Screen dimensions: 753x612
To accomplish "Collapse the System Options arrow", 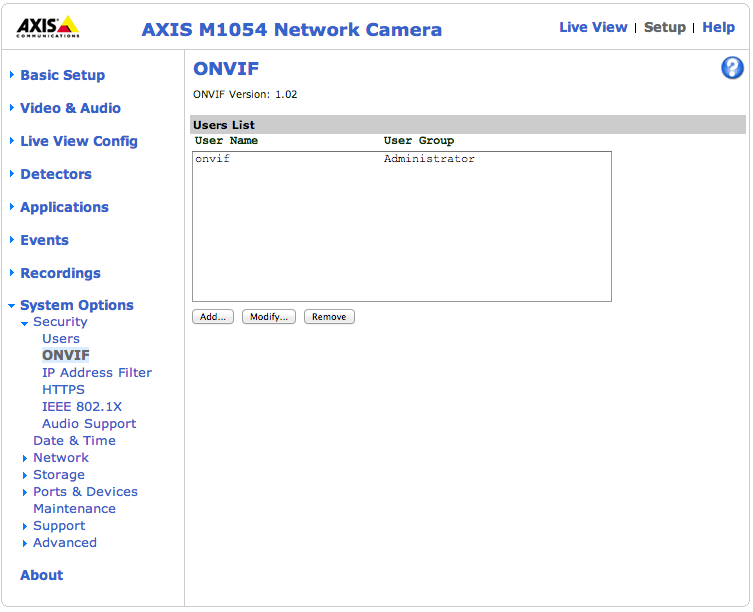I will 12,306.
